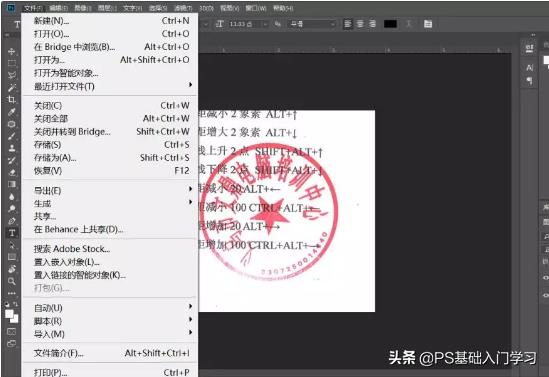Click the left align text icon
This screenshot has height=377, width=549.
pyautogui.click(x=348, y=24)
